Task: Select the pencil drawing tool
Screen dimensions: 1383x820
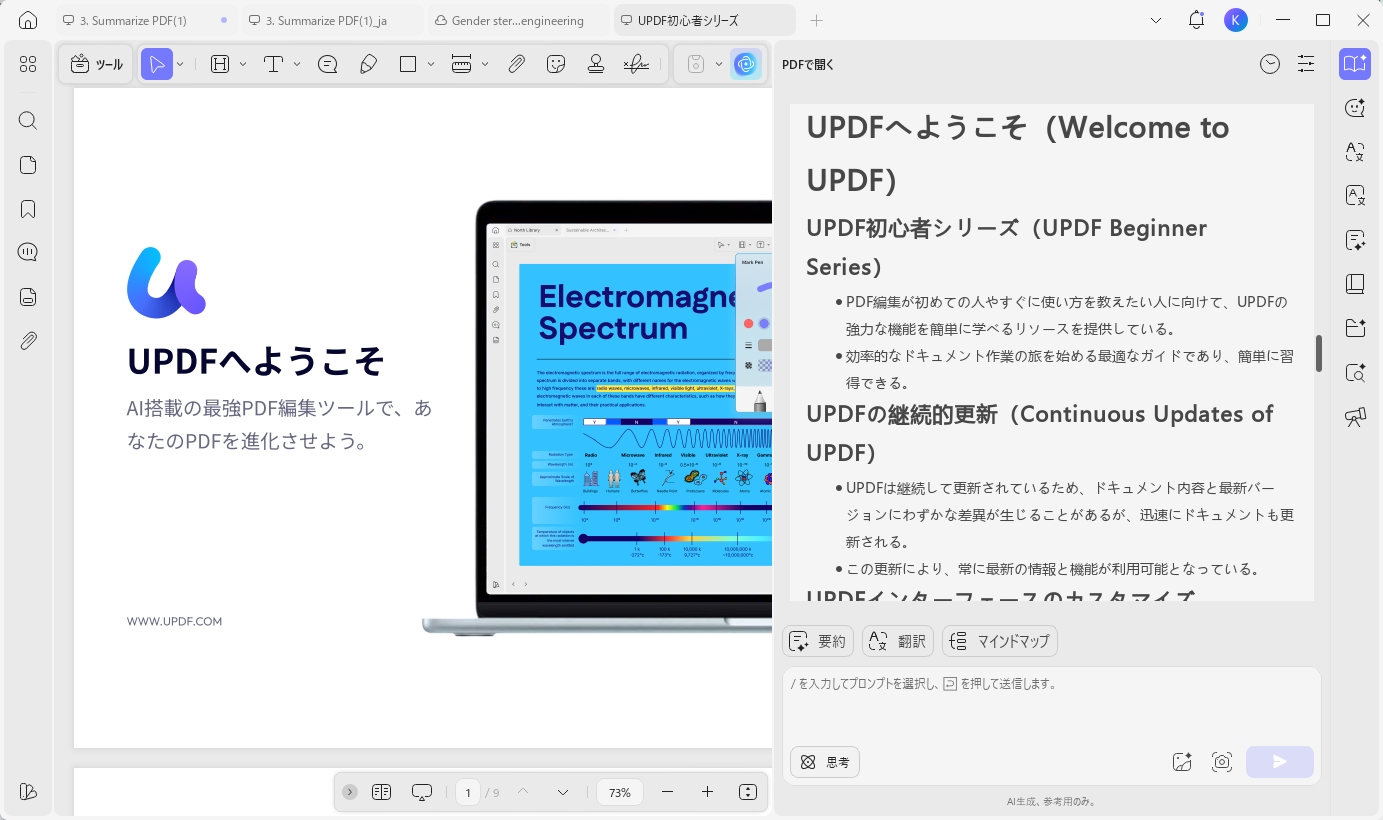Action: (x=368, y=65)
